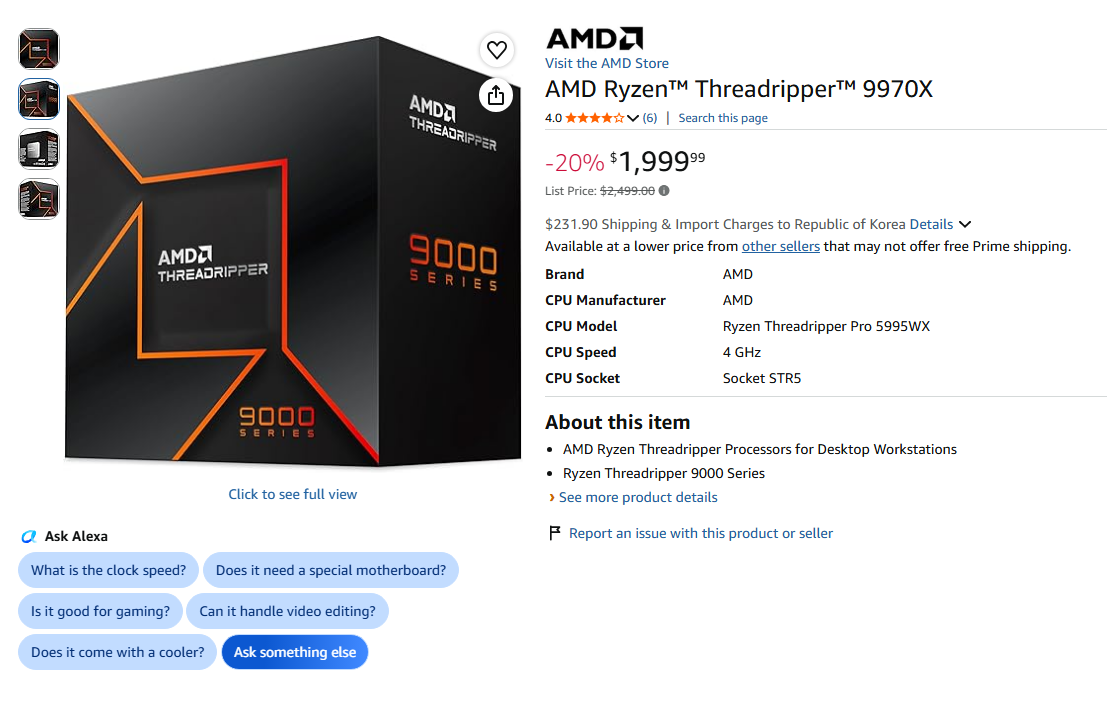The image size is (1107, 717).
Task: Click the AMD brand logo
Action: point(594,38)
